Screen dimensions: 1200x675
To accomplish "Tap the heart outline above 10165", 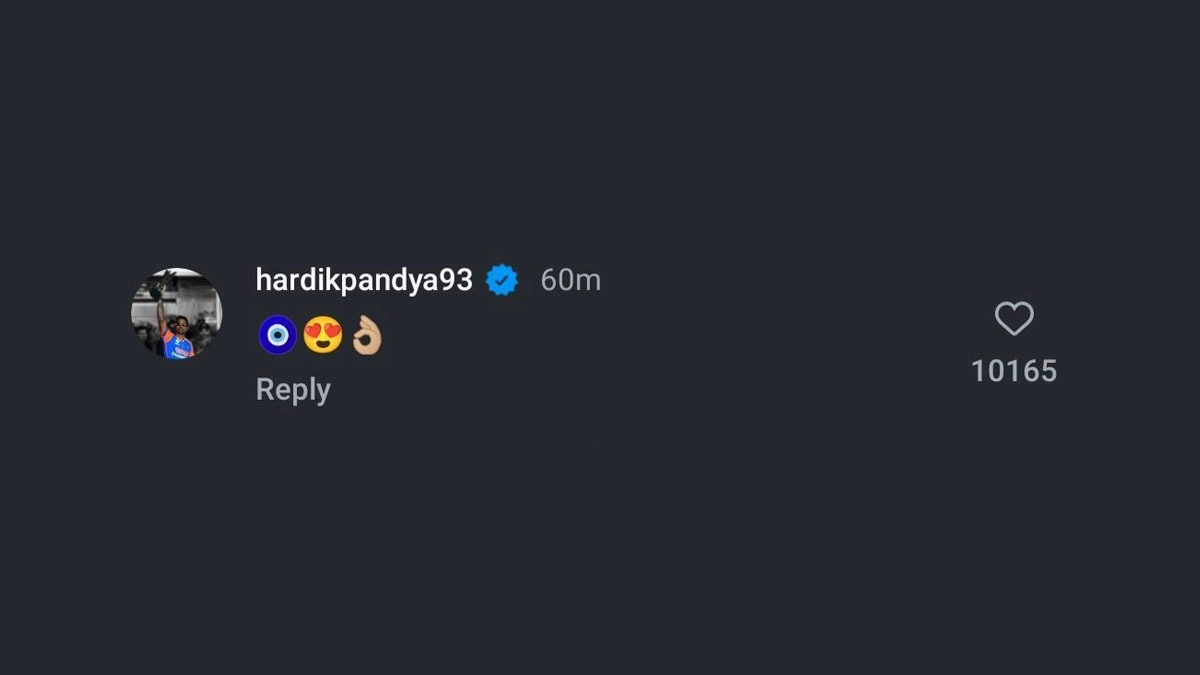I will pos(1014,319).
